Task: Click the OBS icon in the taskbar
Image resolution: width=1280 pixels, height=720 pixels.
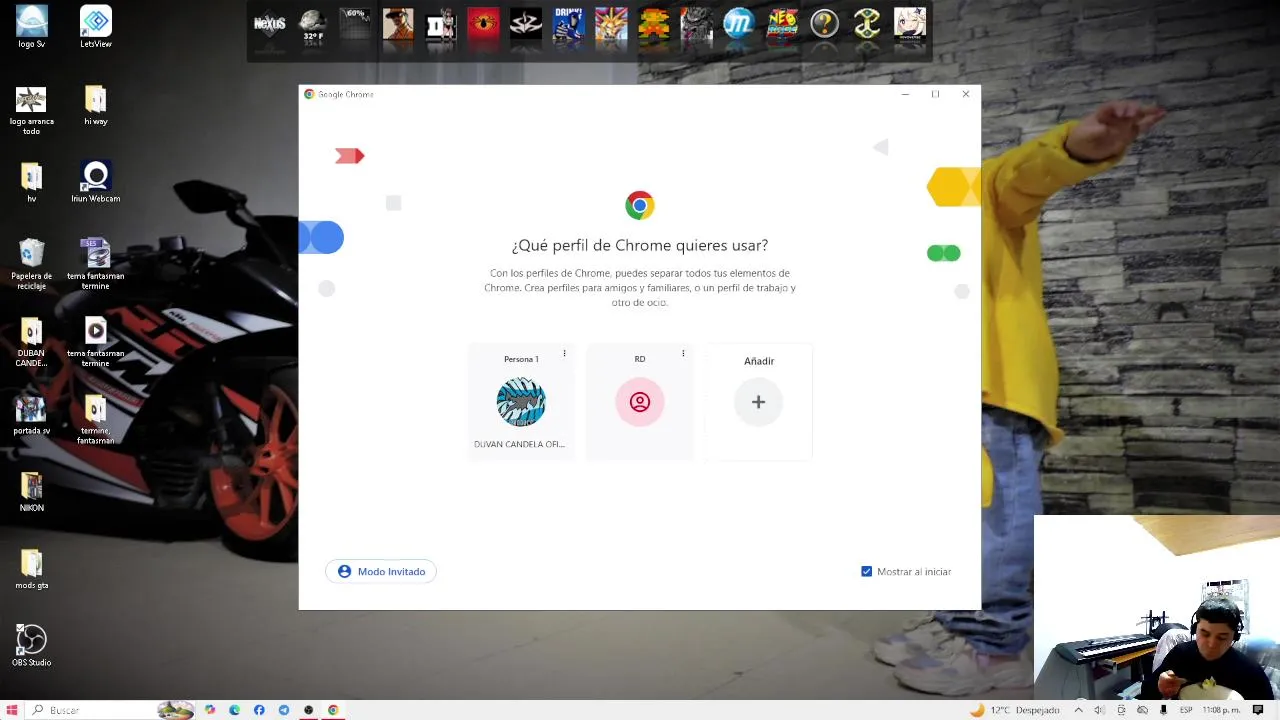Action: click(x=308, y=710)
